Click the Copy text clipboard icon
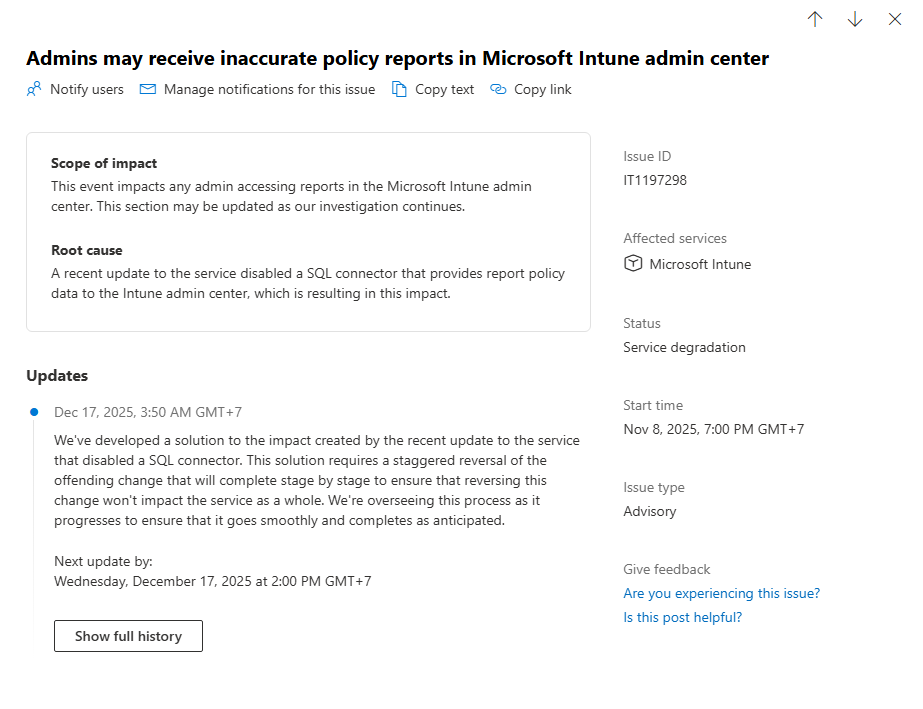 coord(399,89)
